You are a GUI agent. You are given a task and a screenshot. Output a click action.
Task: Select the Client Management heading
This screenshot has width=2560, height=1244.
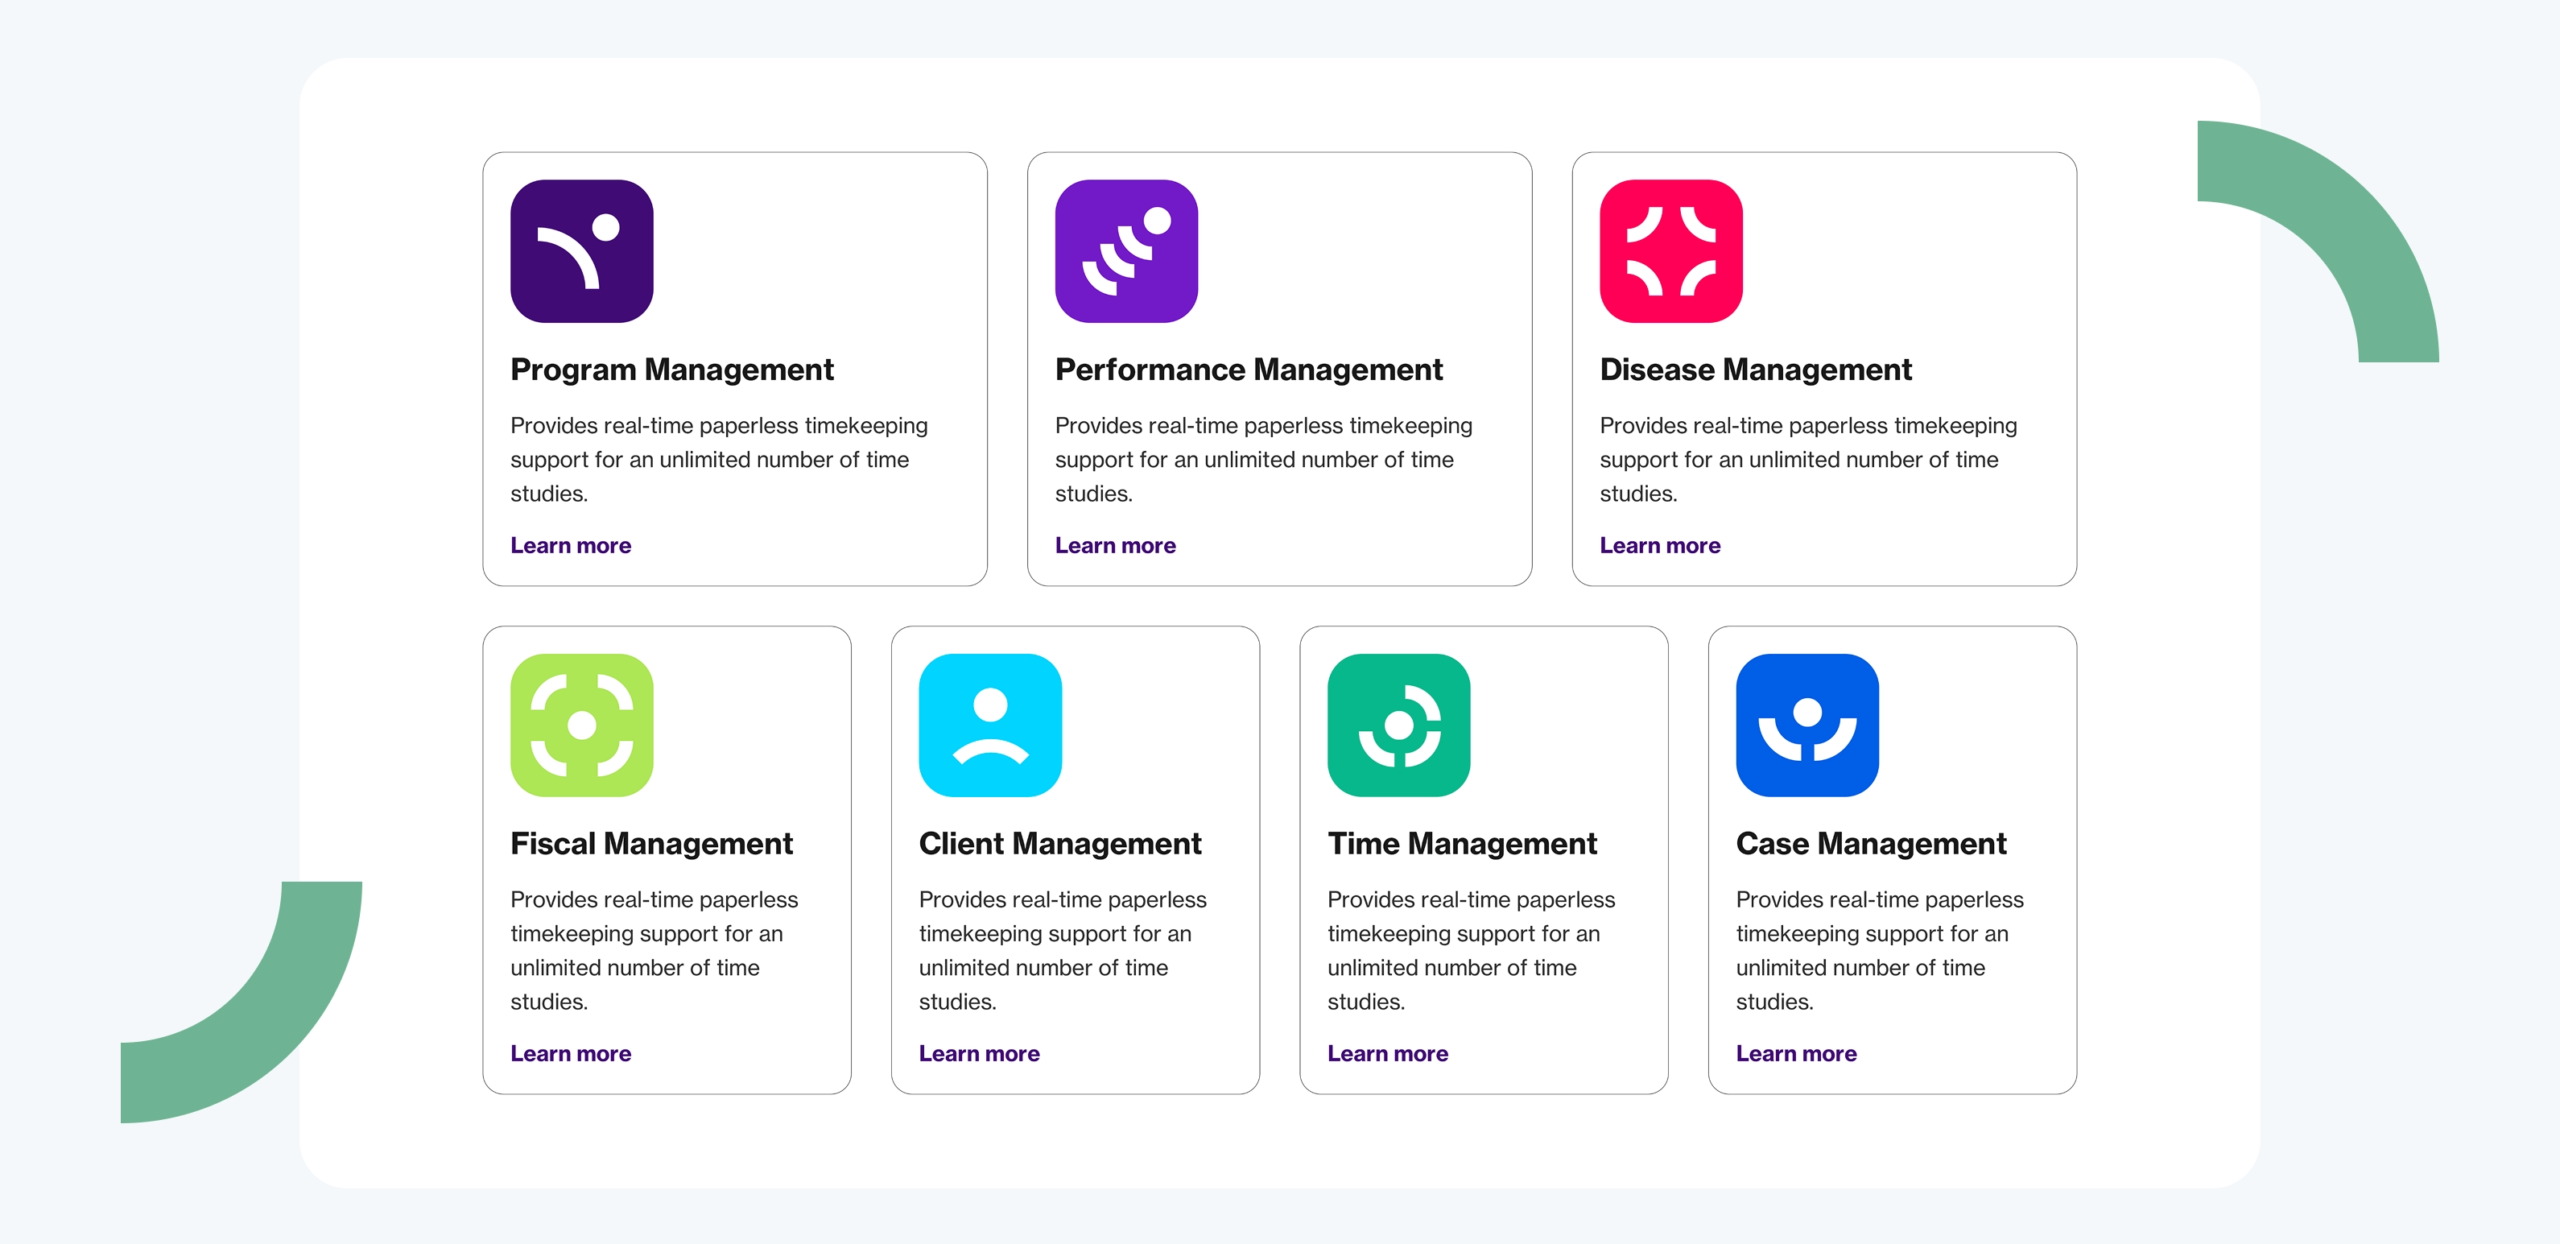(1060, 844)
